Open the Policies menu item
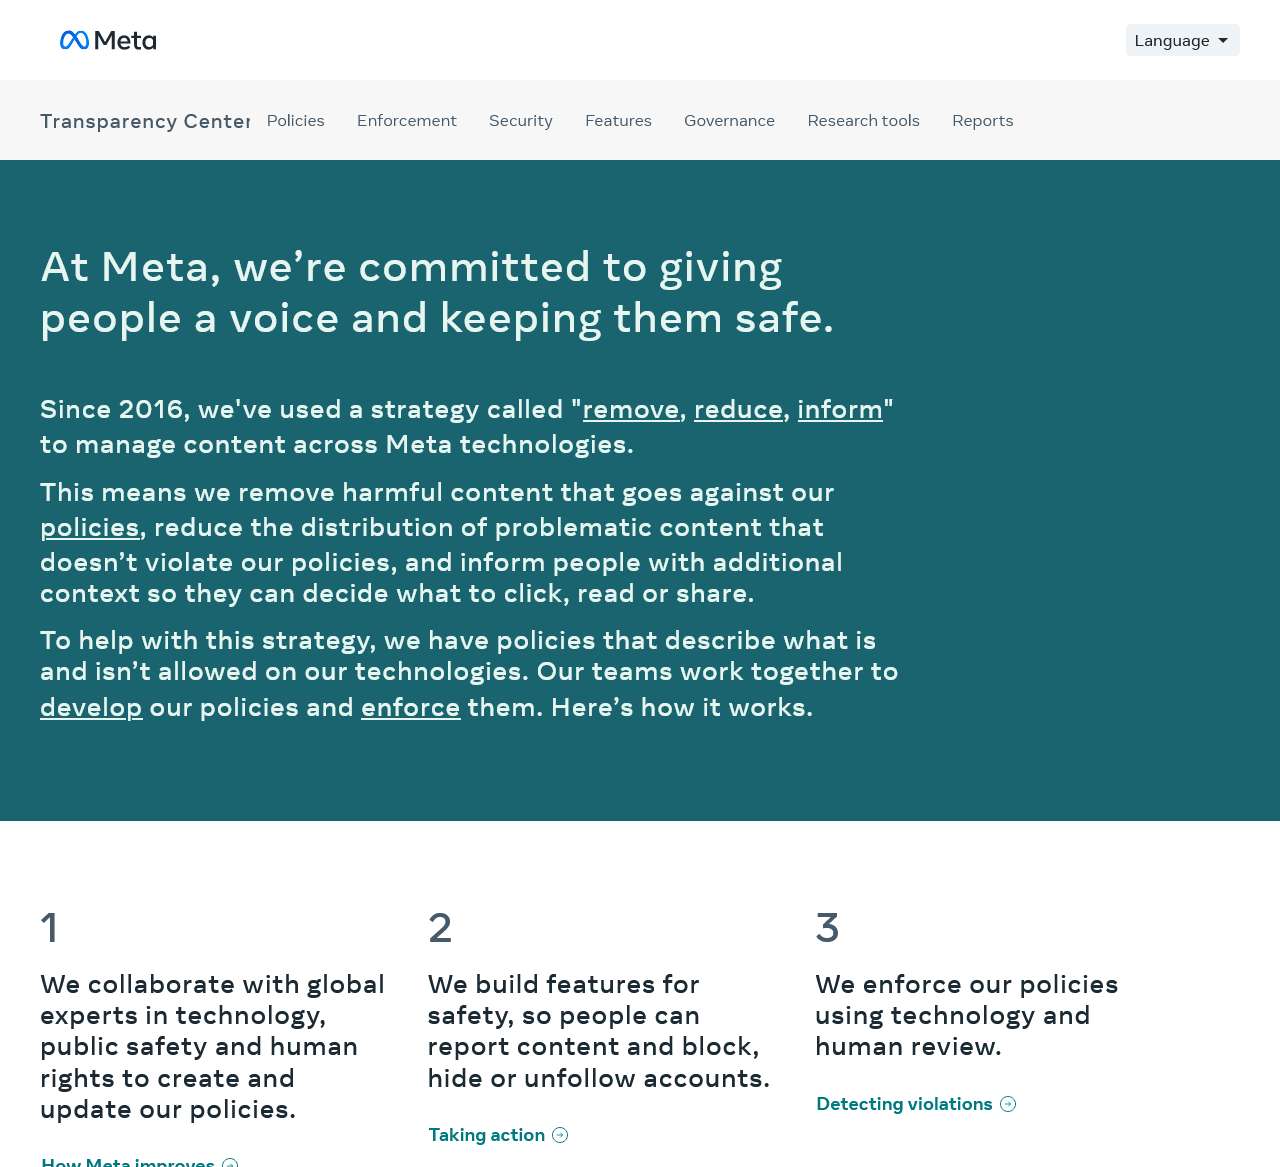This screenshot has height=1167, width=1280. click(x=295, y=120)
